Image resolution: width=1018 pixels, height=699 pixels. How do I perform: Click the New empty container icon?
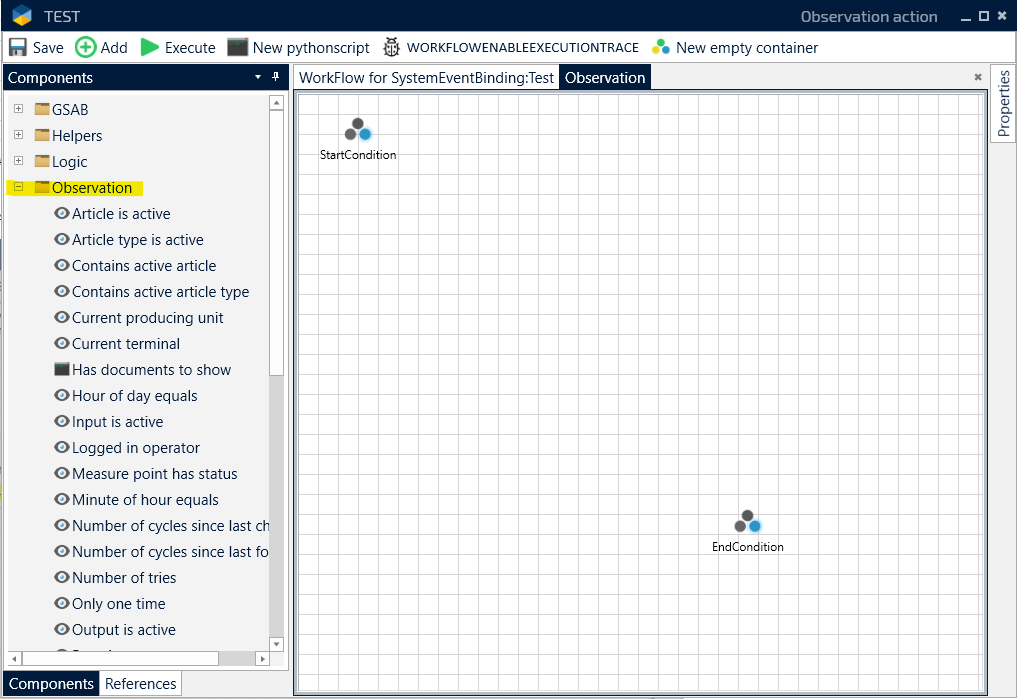661,47
